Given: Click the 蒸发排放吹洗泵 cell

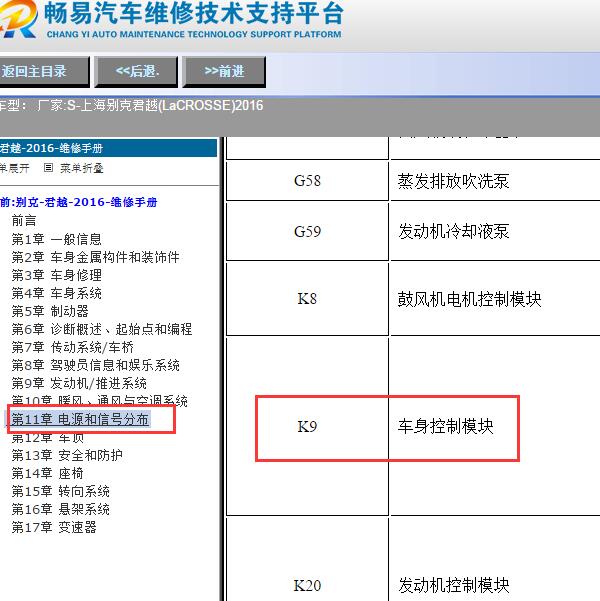Looking at the screenshot, I should click(495, 181).
